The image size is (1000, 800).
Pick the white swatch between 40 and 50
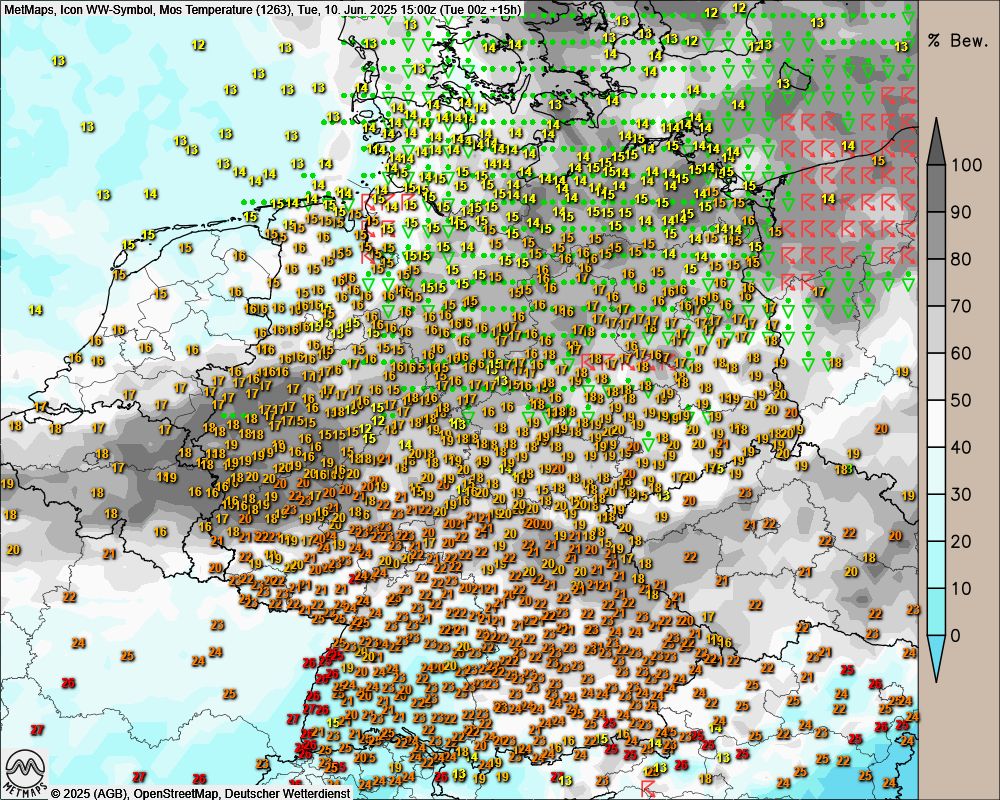coord(936,423)
